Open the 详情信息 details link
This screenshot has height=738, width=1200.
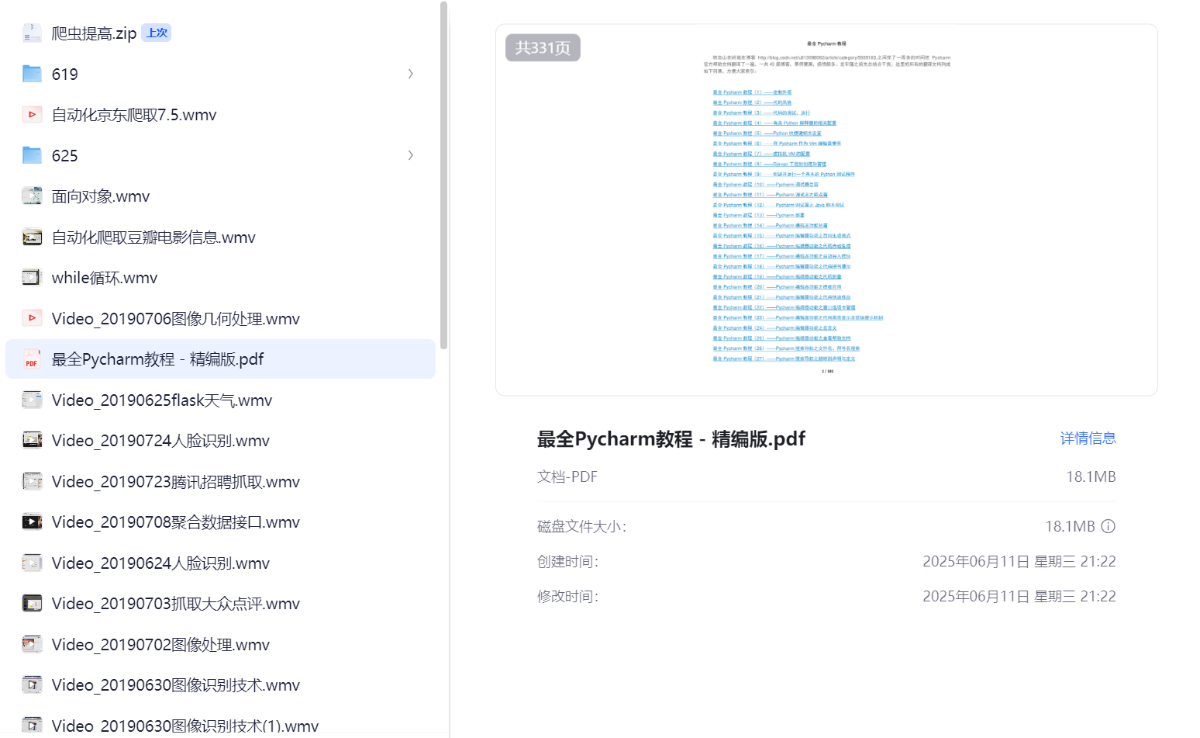1088,438
